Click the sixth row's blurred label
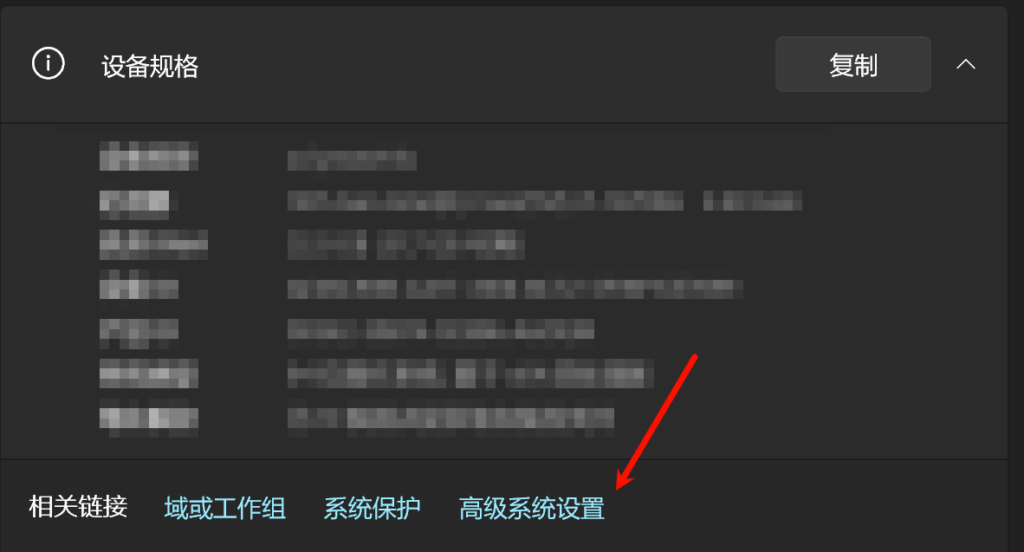The image size is (1024, 552). click(x=149, y=373)
